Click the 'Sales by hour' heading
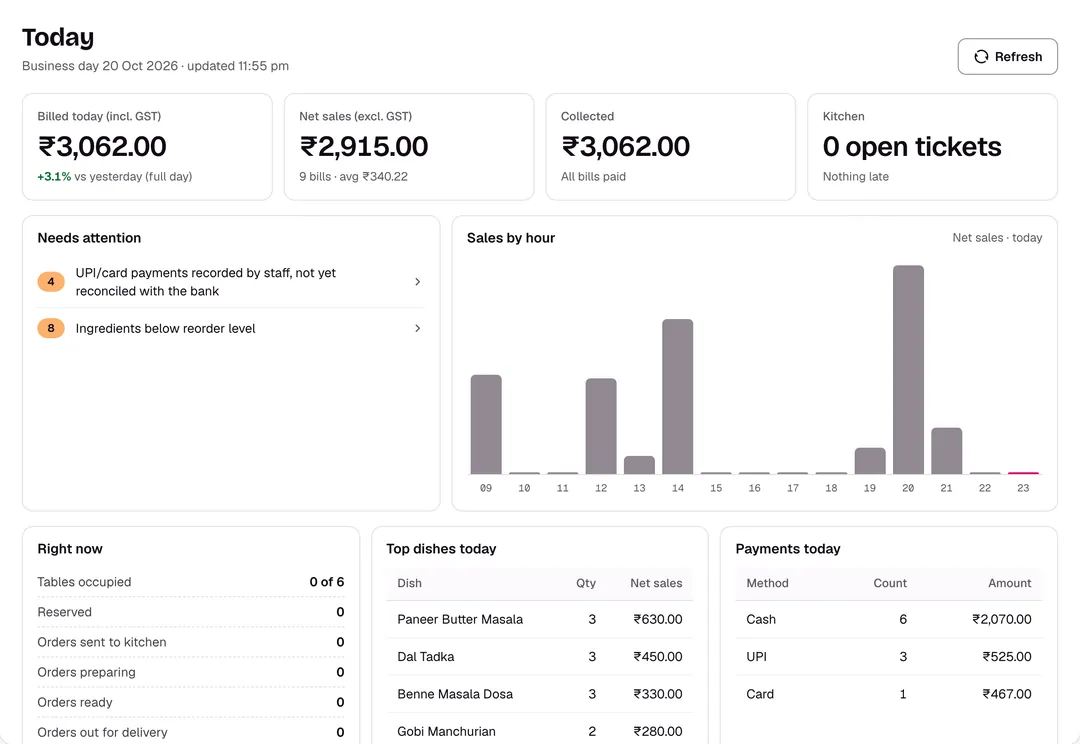1080x744 pixels. pos(510,238)
